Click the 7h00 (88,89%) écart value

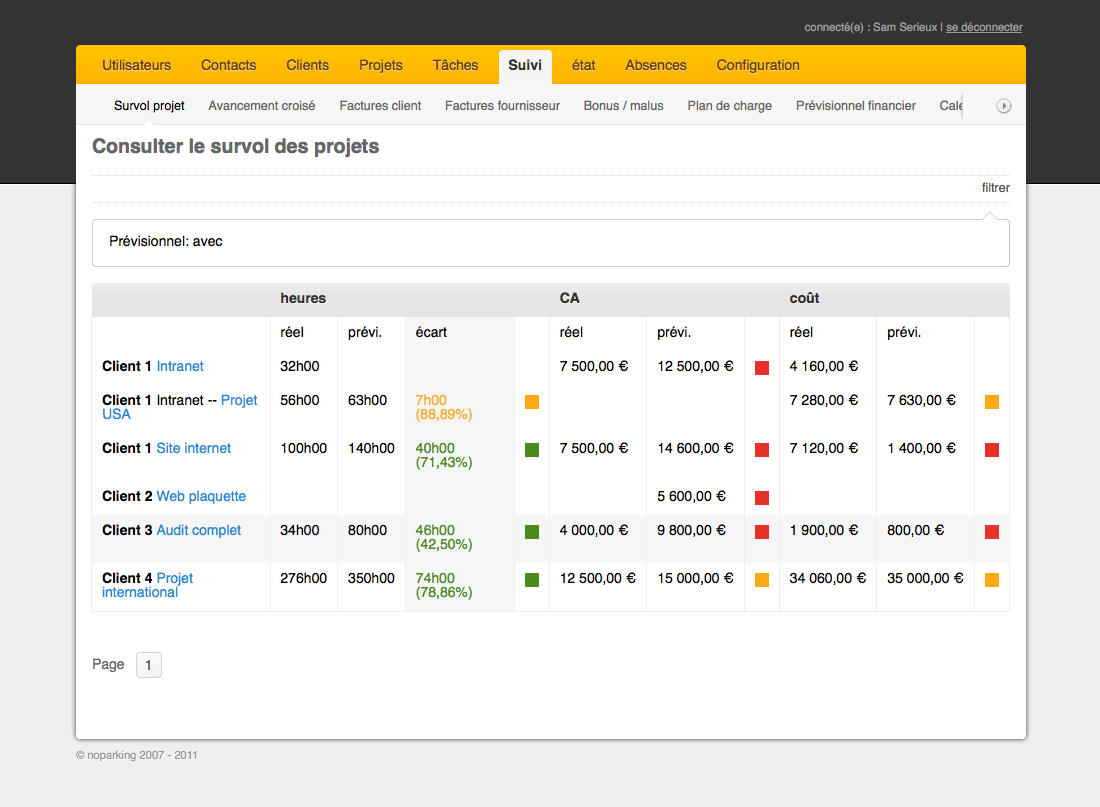443,407
